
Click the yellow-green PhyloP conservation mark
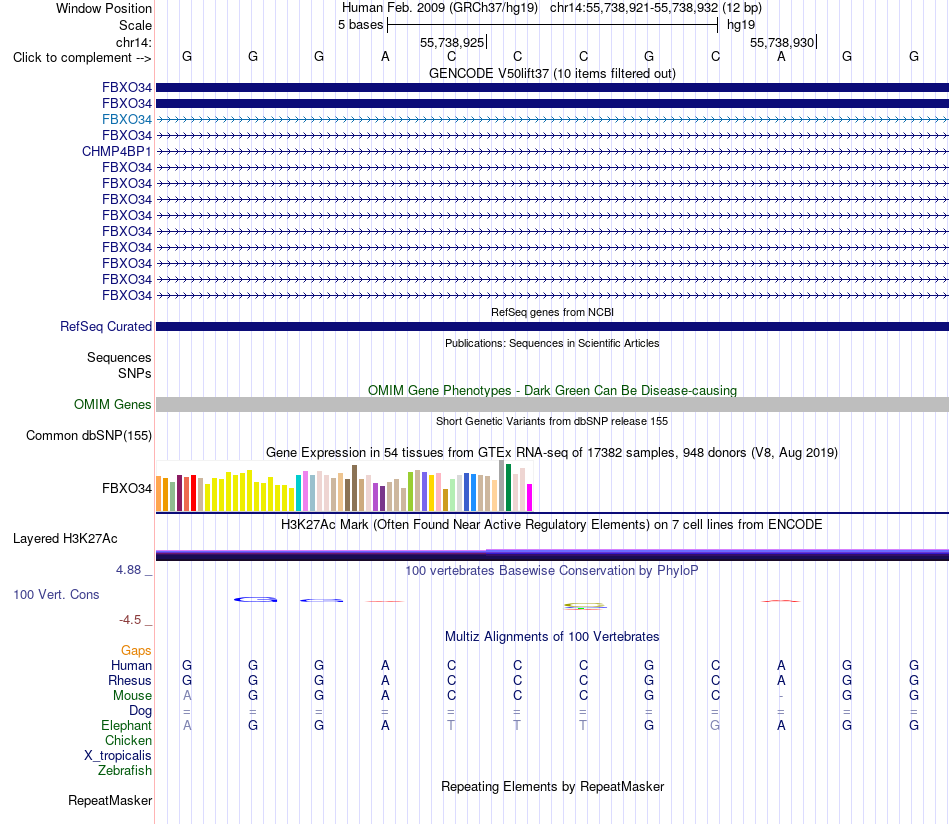coord(584,606)
